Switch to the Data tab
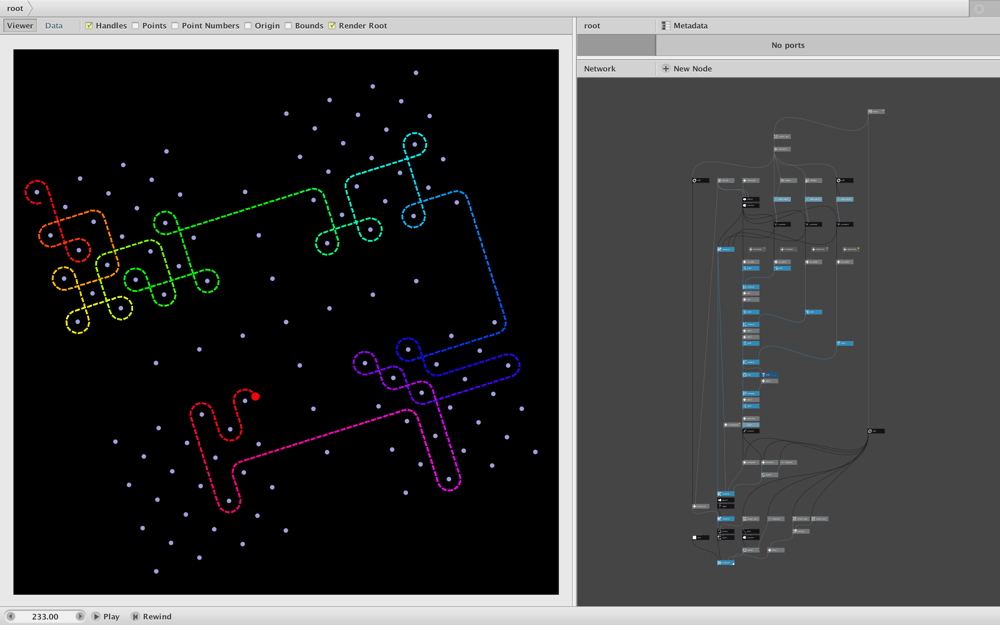The width and height of the screenshot is (1000, 625). click(54, 26)
